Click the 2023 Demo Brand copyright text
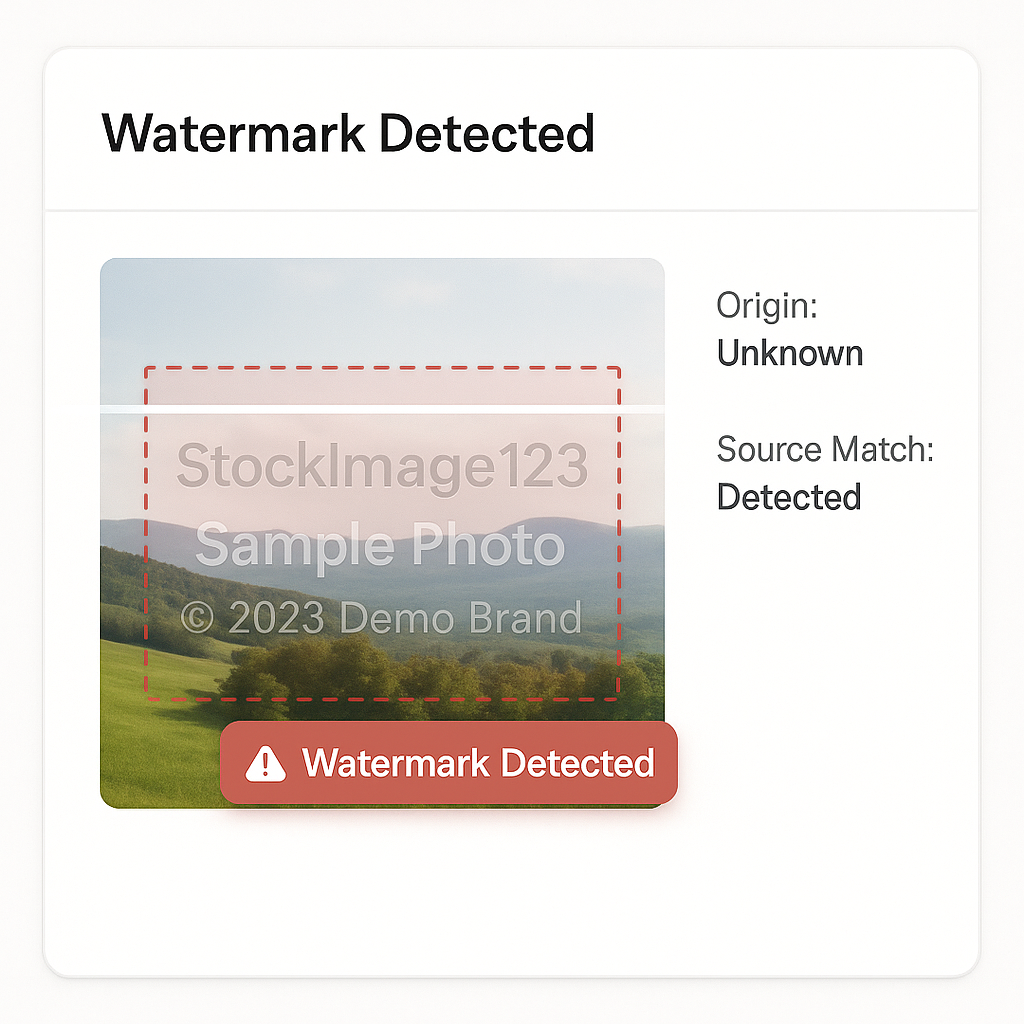1024x1024 pixels. [405, 618]
